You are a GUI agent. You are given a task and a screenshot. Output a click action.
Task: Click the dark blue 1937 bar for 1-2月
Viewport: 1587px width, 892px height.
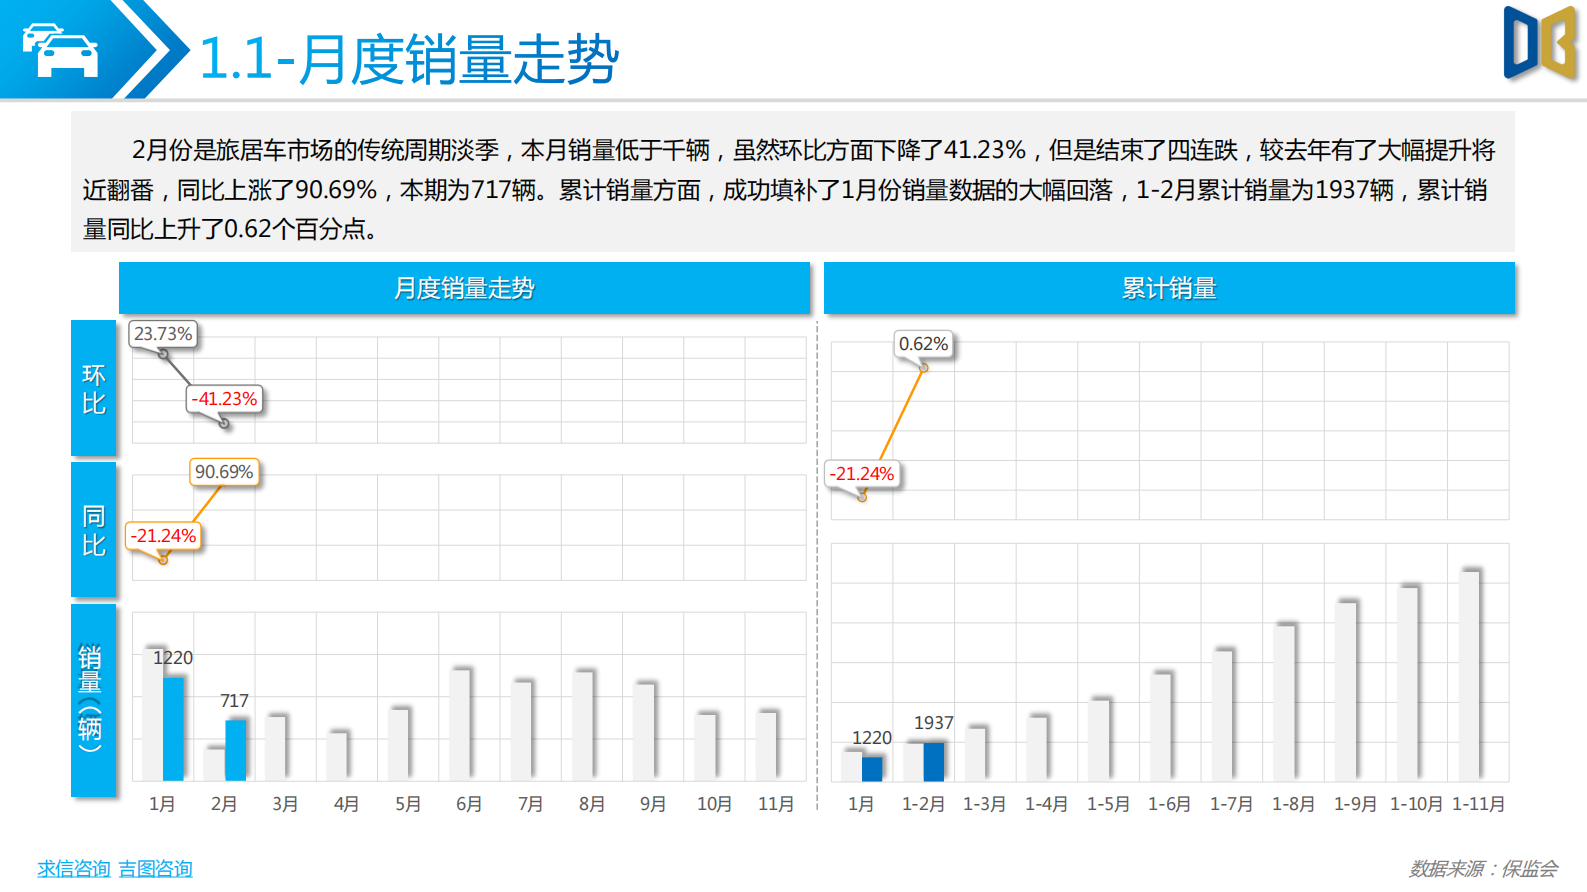pos(933,761)
